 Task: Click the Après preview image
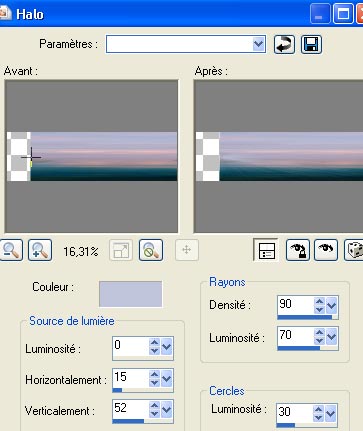[x=278, y=156]
